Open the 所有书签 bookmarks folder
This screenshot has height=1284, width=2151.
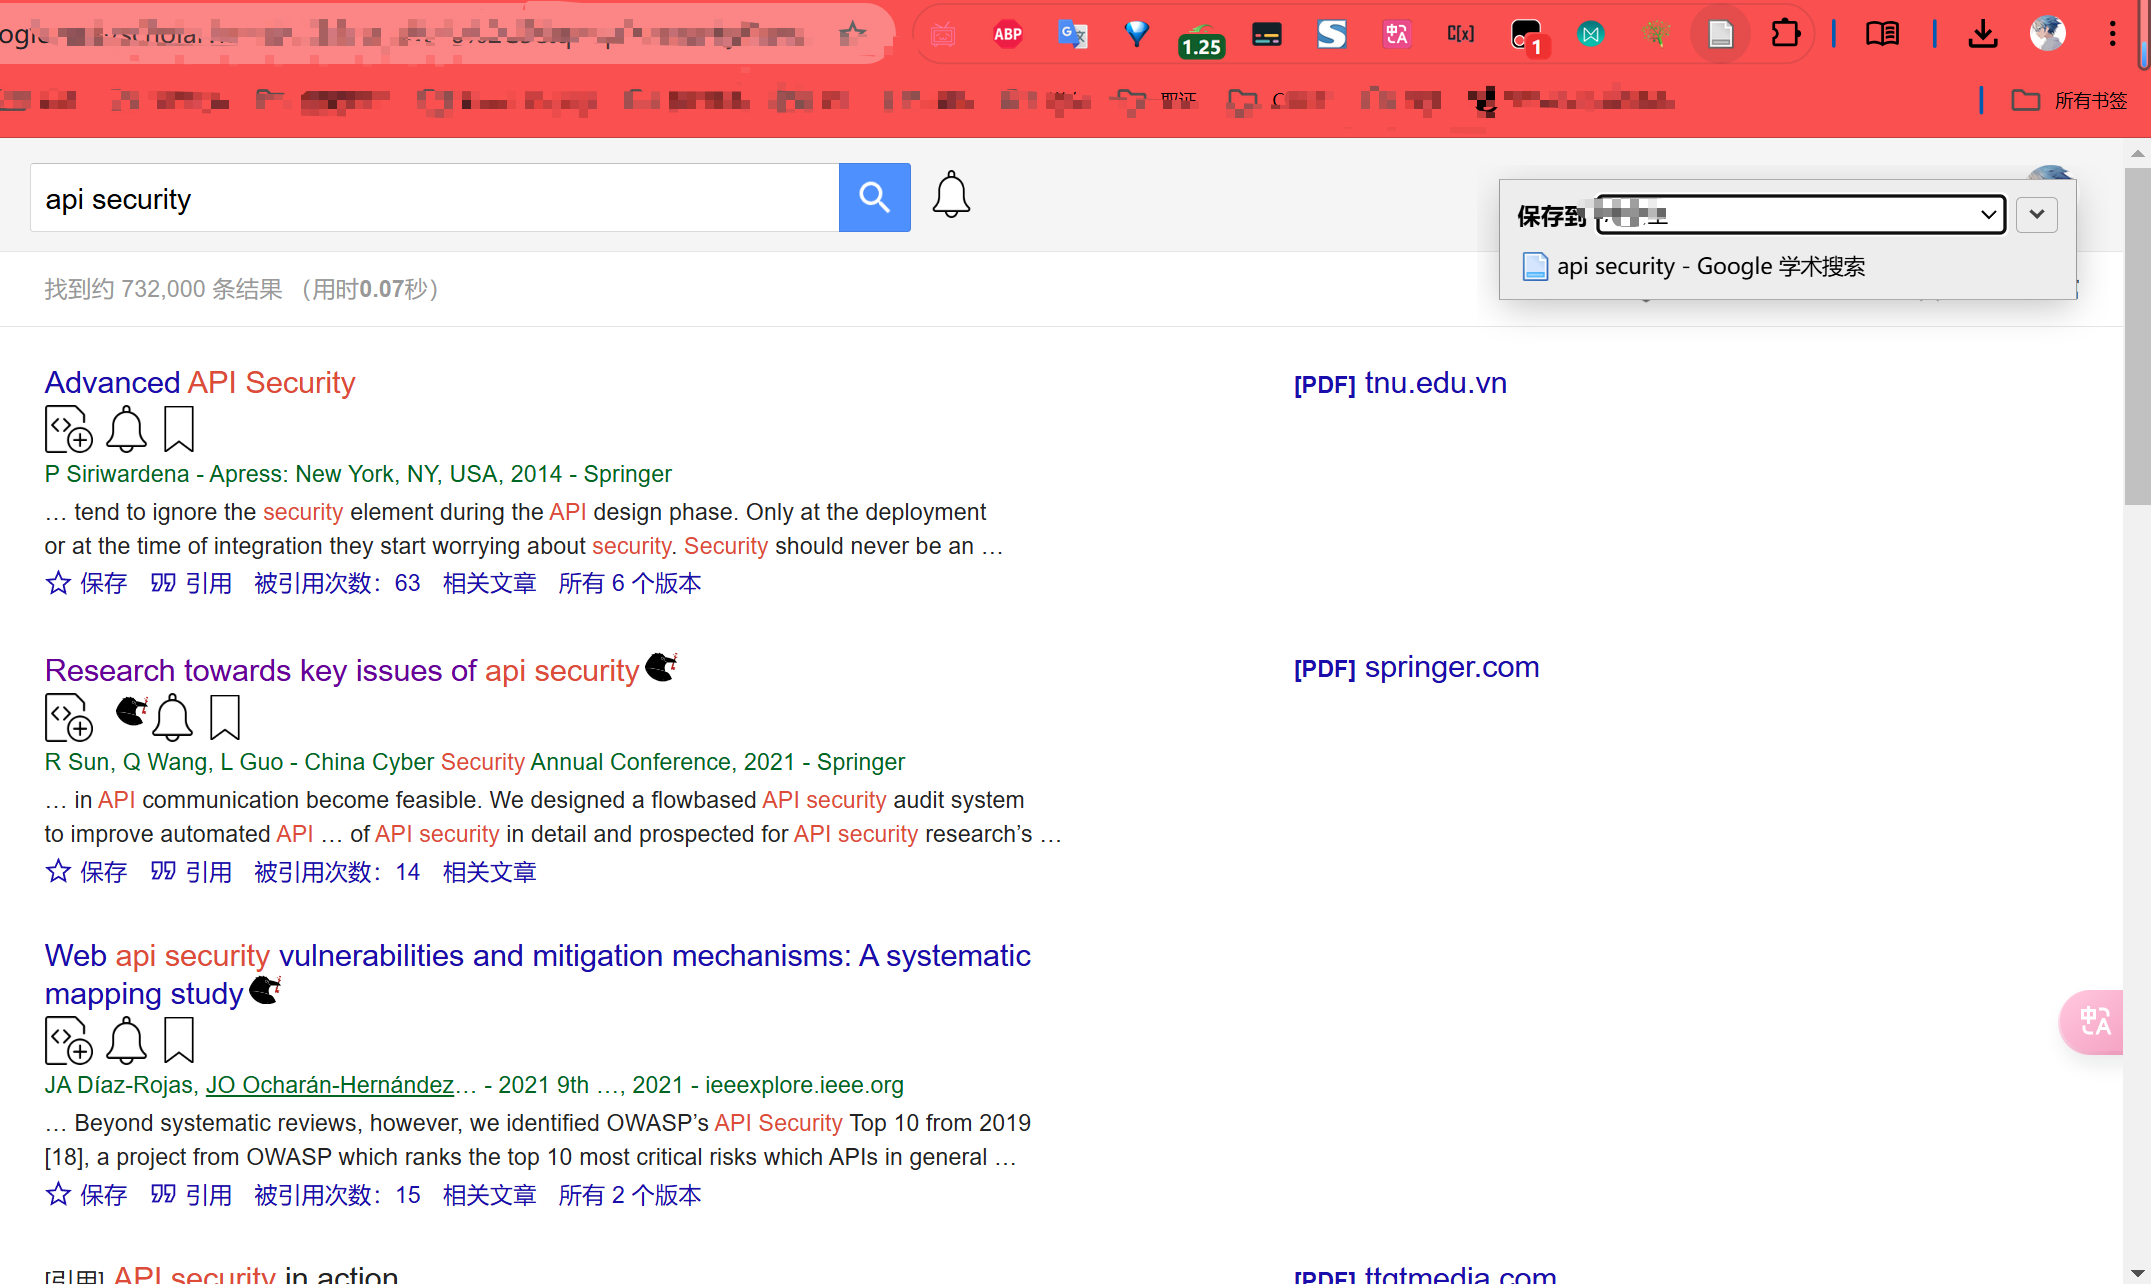tap(2069, 100)
